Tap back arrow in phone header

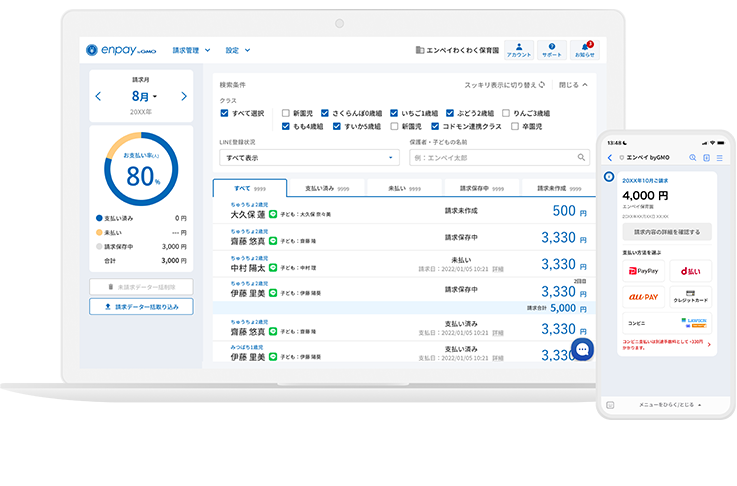click(x=610, y=158)
